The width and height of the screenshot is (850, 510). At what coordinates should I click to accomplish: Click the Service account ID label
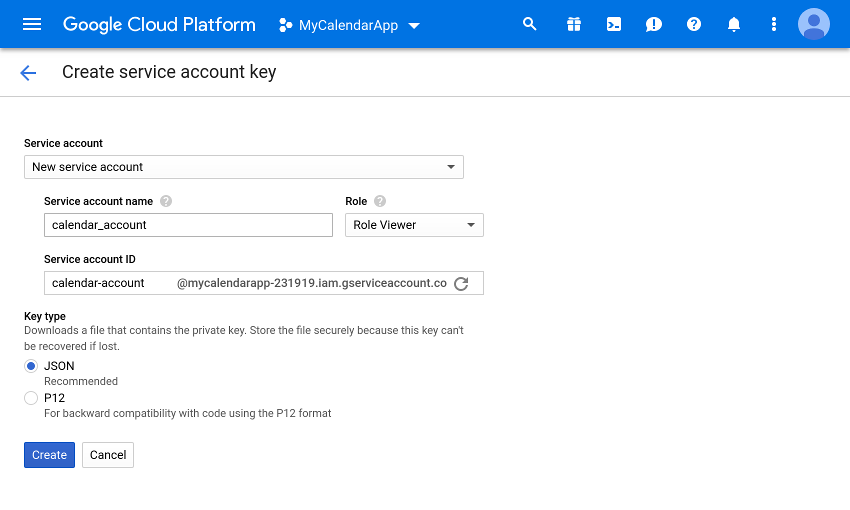[x=90, y=259]
